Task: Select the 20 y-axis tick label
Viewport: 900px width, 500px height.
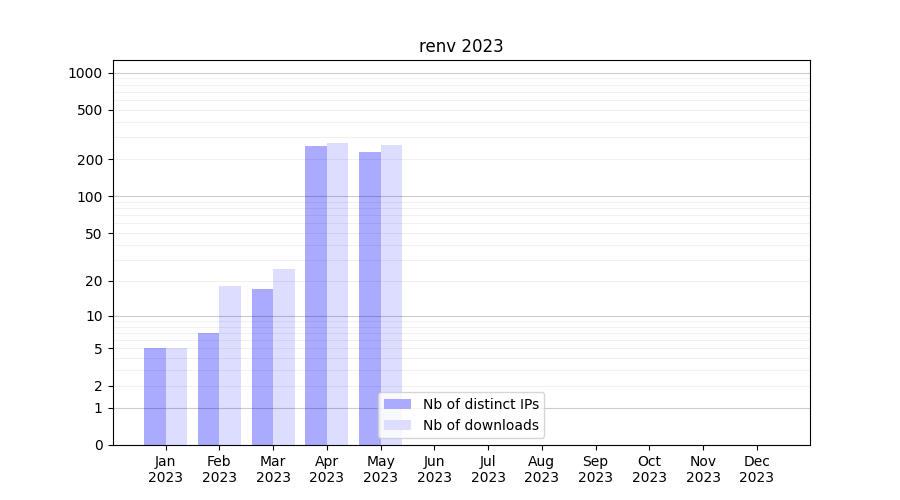Action: pyautogui.click(x=94, y=281)
